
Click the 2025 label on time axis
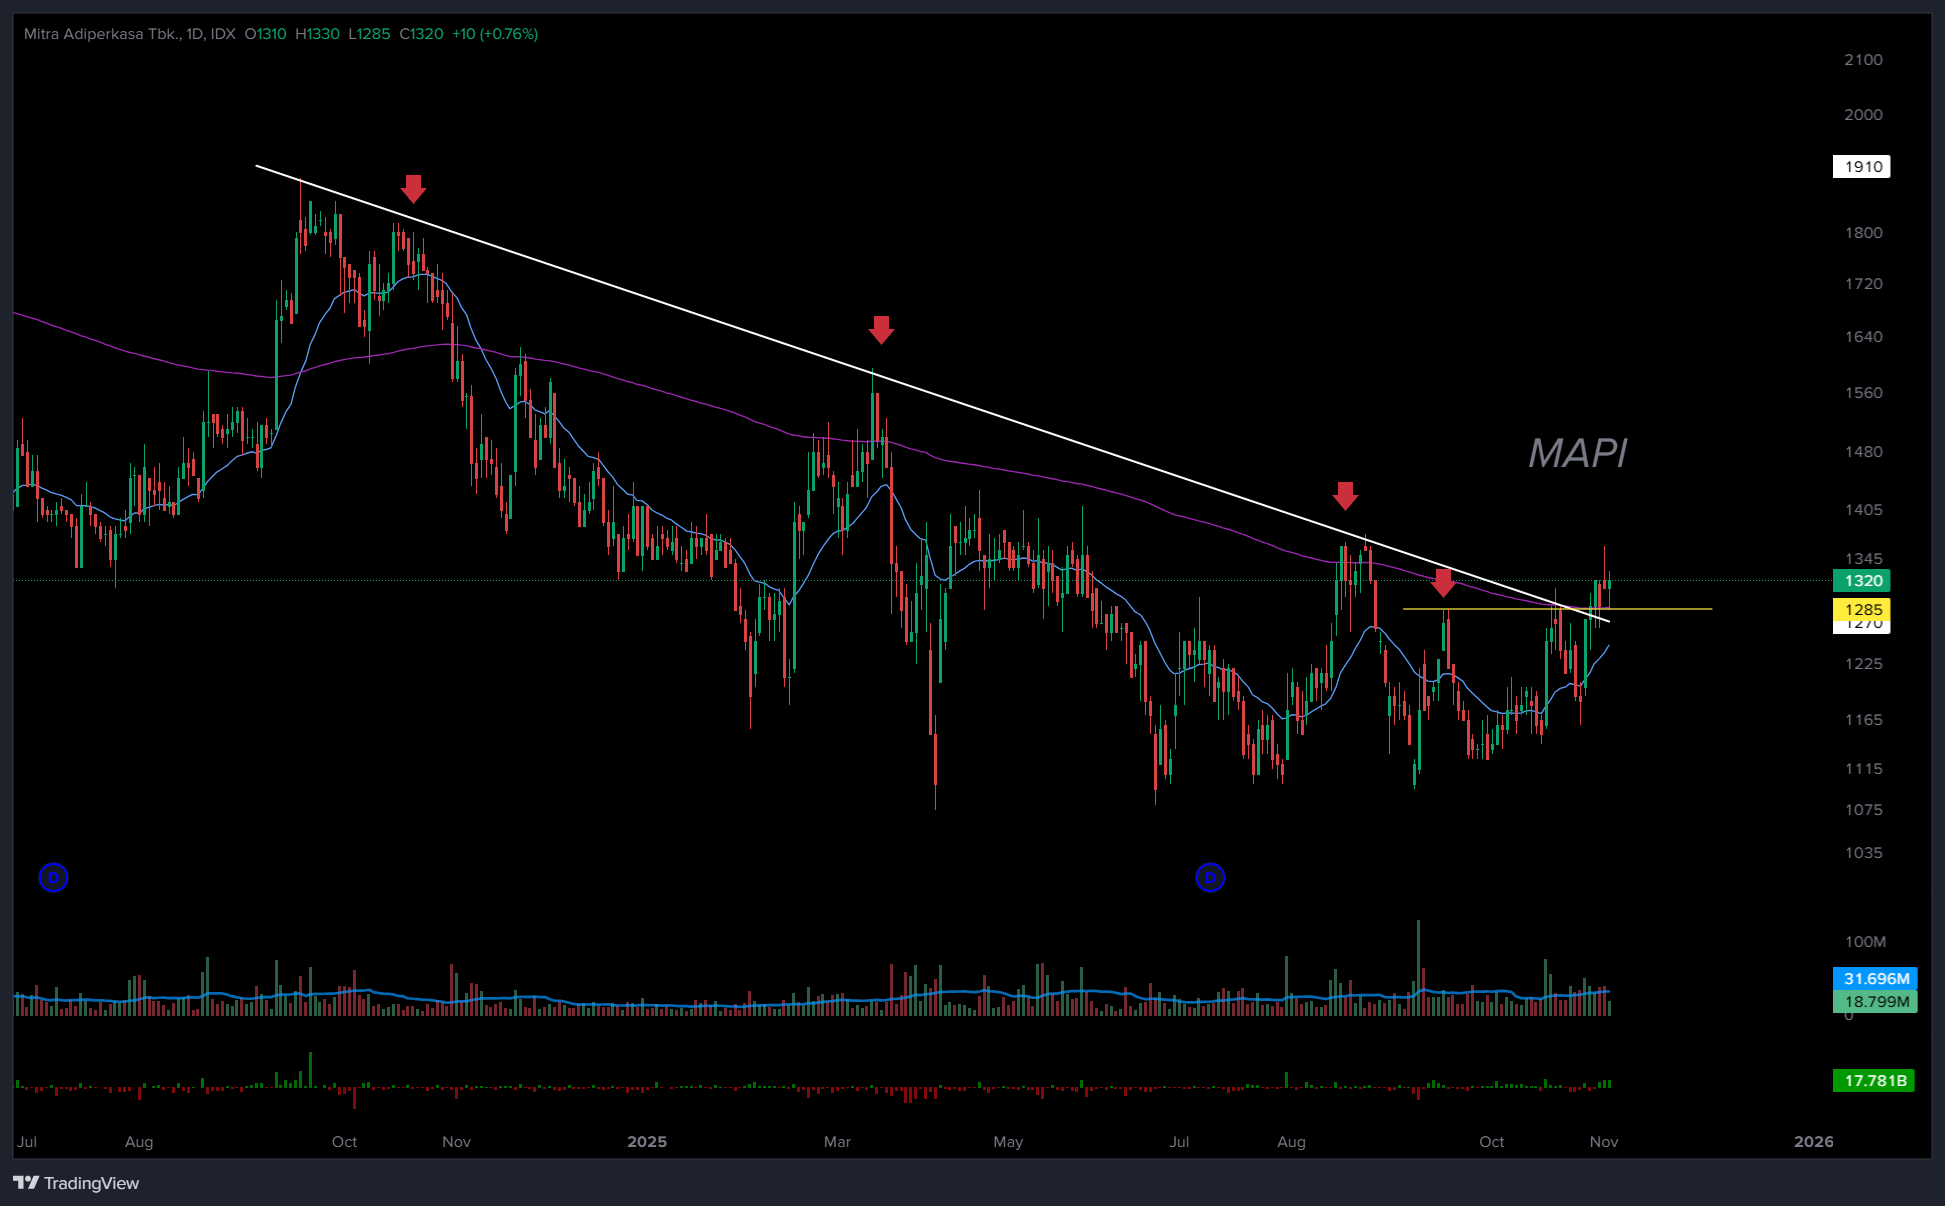pyautogui.click(x=646, y=1141)
